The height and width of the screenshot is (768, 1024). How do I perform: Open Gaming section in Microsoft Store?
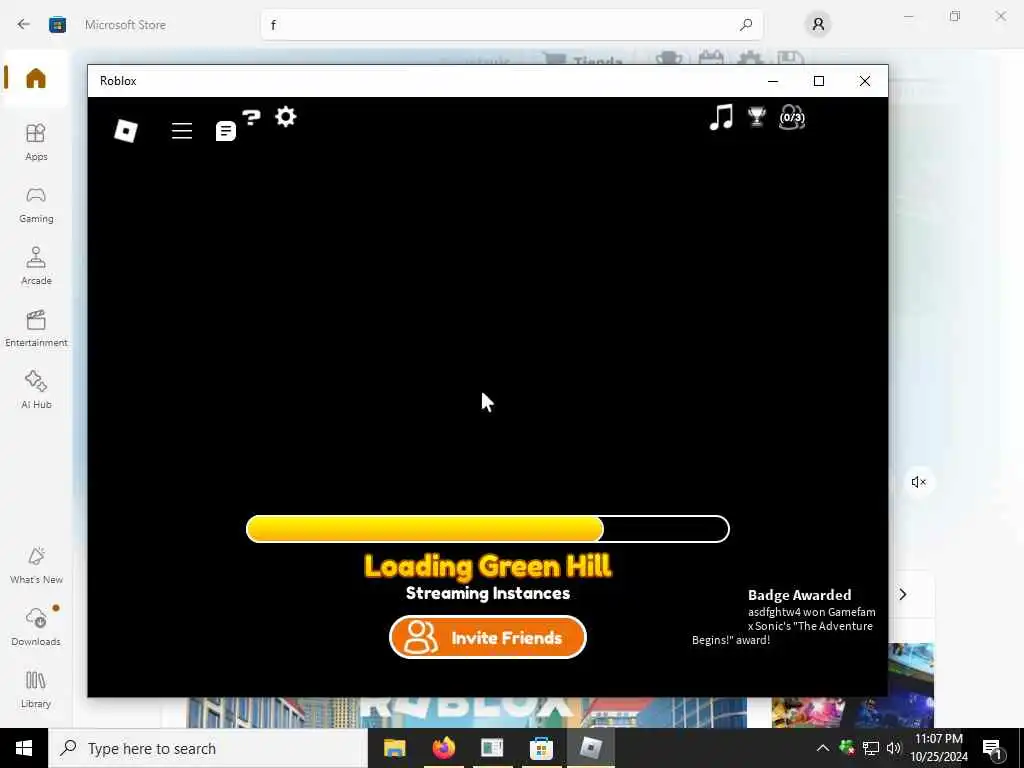pyautogui.click(x=36, y=204)
